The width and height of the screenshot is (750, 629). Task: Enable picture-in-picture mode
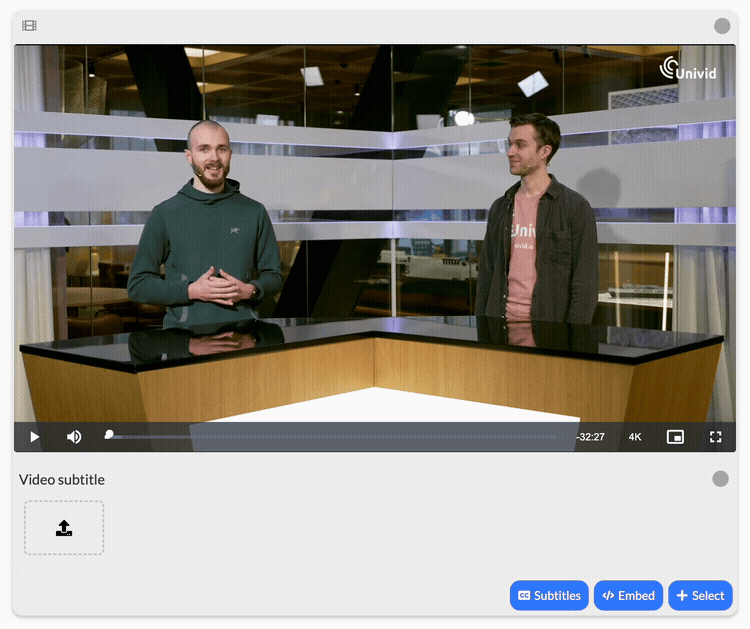675,437
